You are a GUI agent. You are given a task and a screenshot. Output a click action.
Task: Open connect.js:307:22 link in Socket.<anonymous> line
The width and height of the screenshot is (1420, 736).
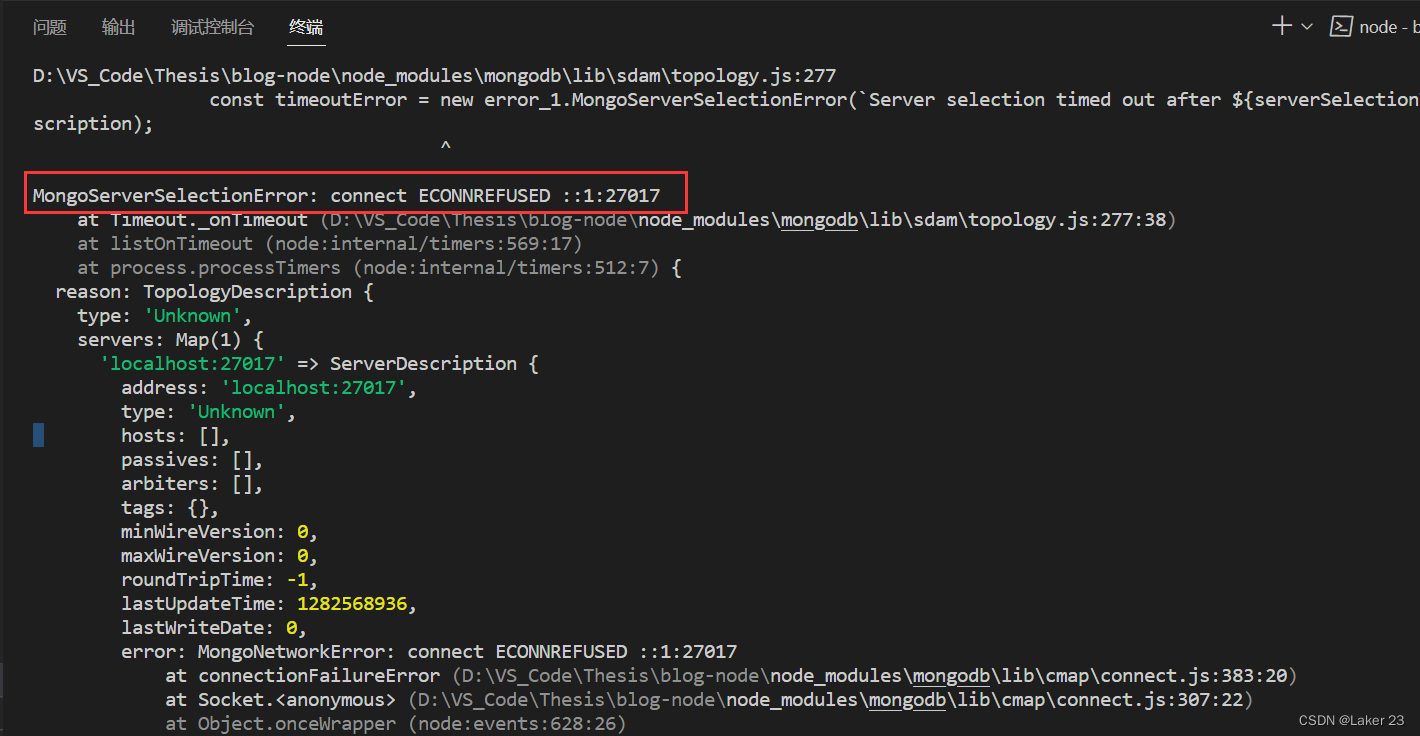[x=831, y=699]
